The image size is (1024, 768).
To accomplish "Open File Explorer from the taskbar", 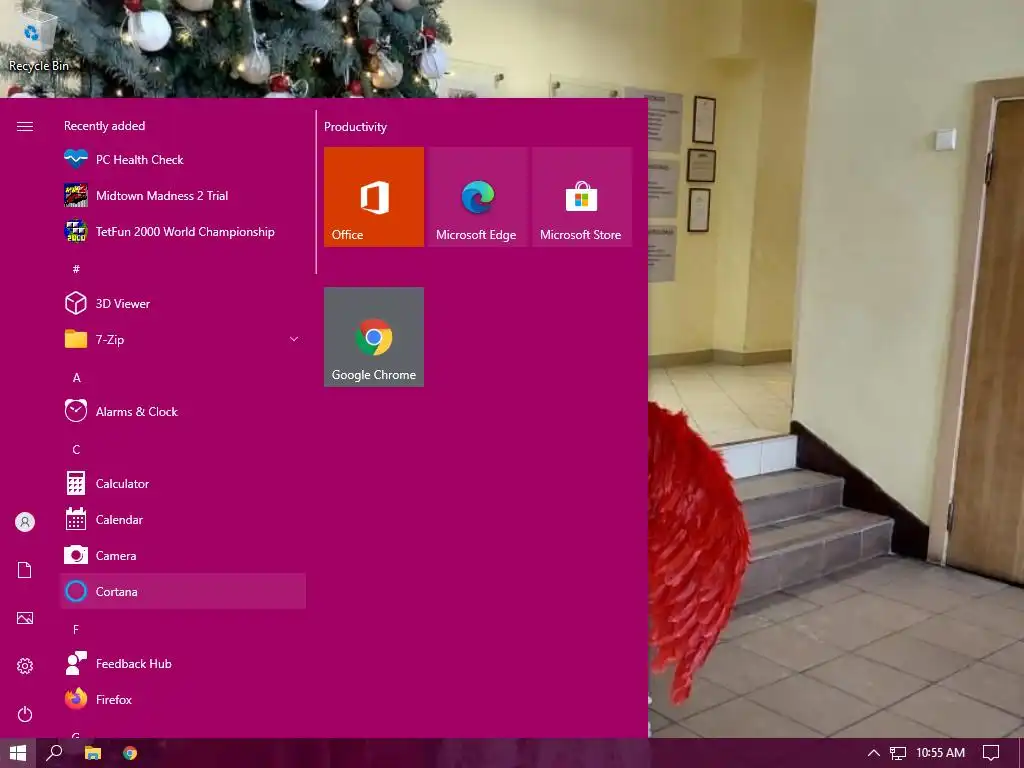I will (93, 753).
